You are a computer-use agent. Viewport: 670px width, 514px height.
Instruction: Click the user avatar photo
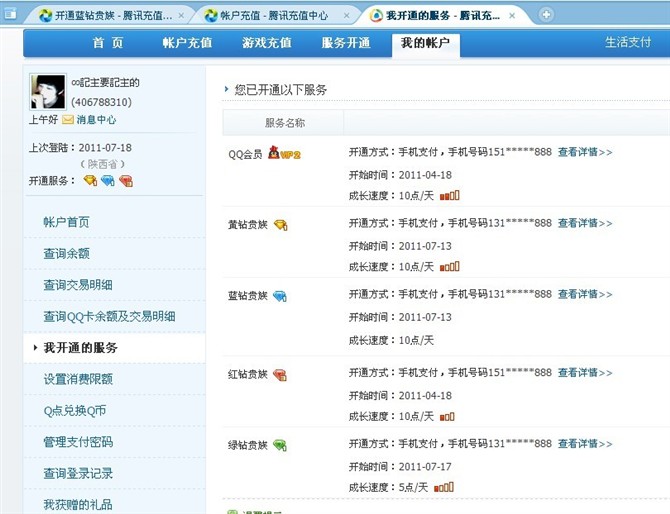[x=48, y=91]
